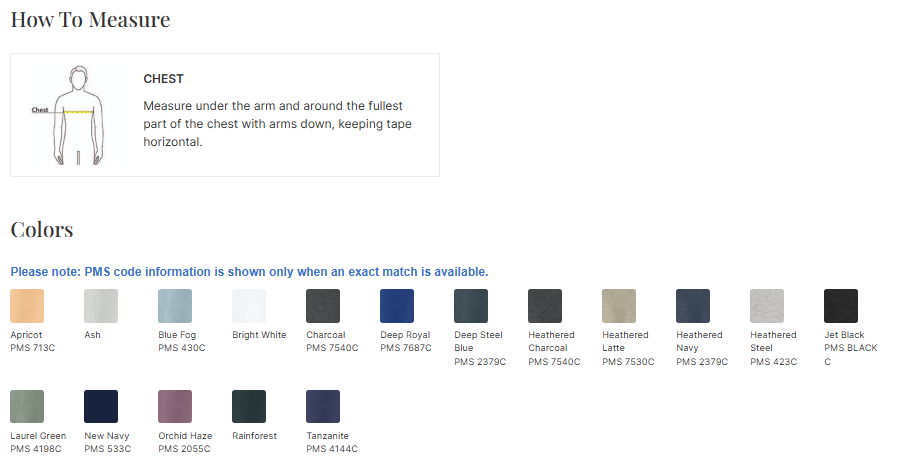Screen dimensions: 914x474
Task: Select the Bright White swatch
Action: 249,306
